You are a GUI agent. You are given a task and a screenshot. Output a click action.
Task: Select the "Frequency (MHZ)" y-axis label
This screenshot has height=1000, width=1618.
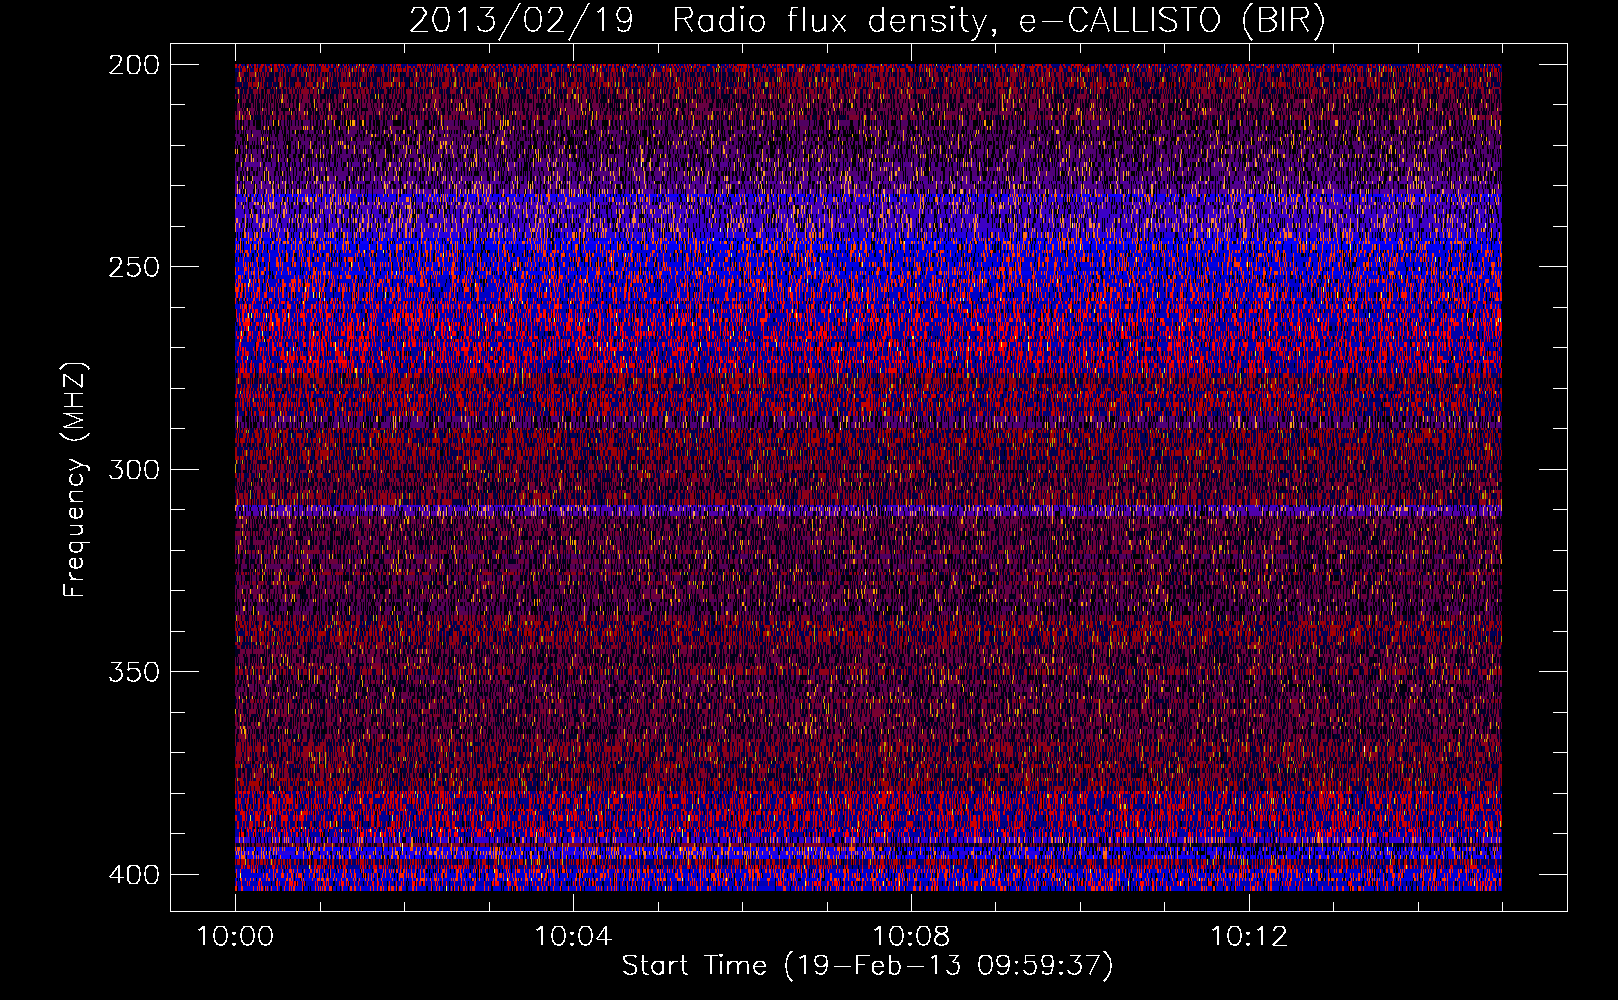click(x=75, y=479)
